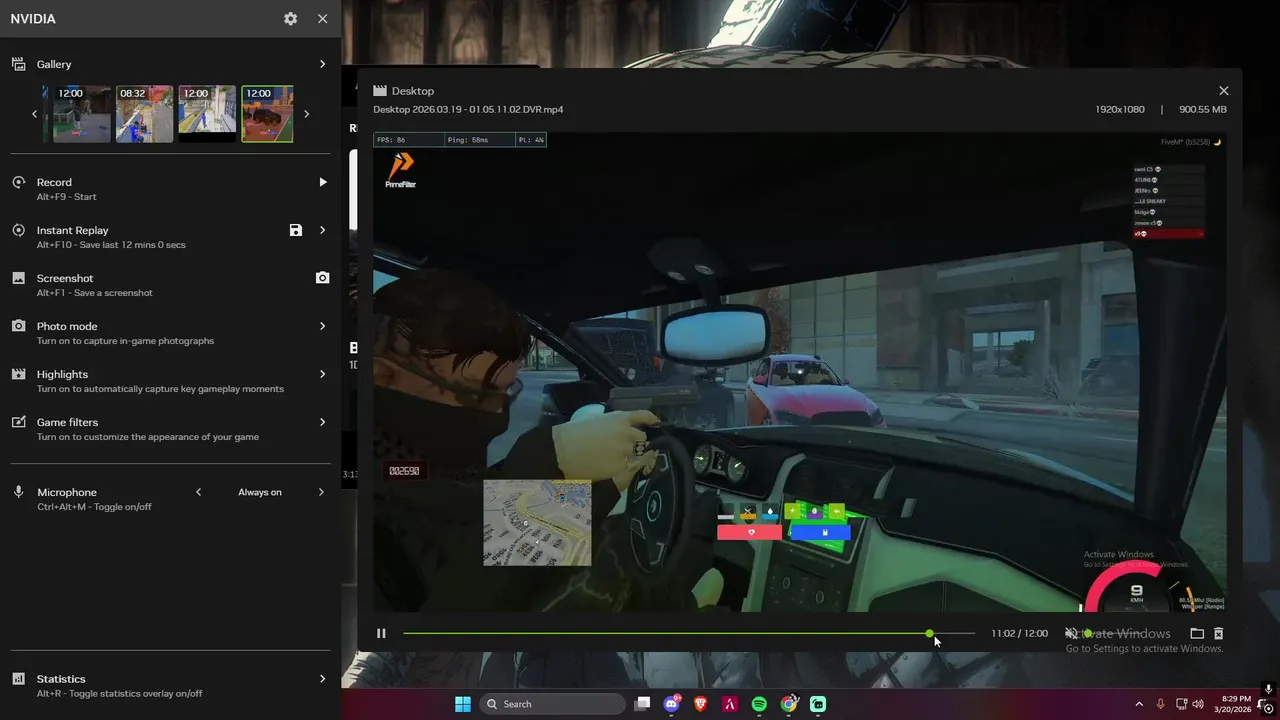Toggle the taskbar microphone tray icon

[1160, 704]
